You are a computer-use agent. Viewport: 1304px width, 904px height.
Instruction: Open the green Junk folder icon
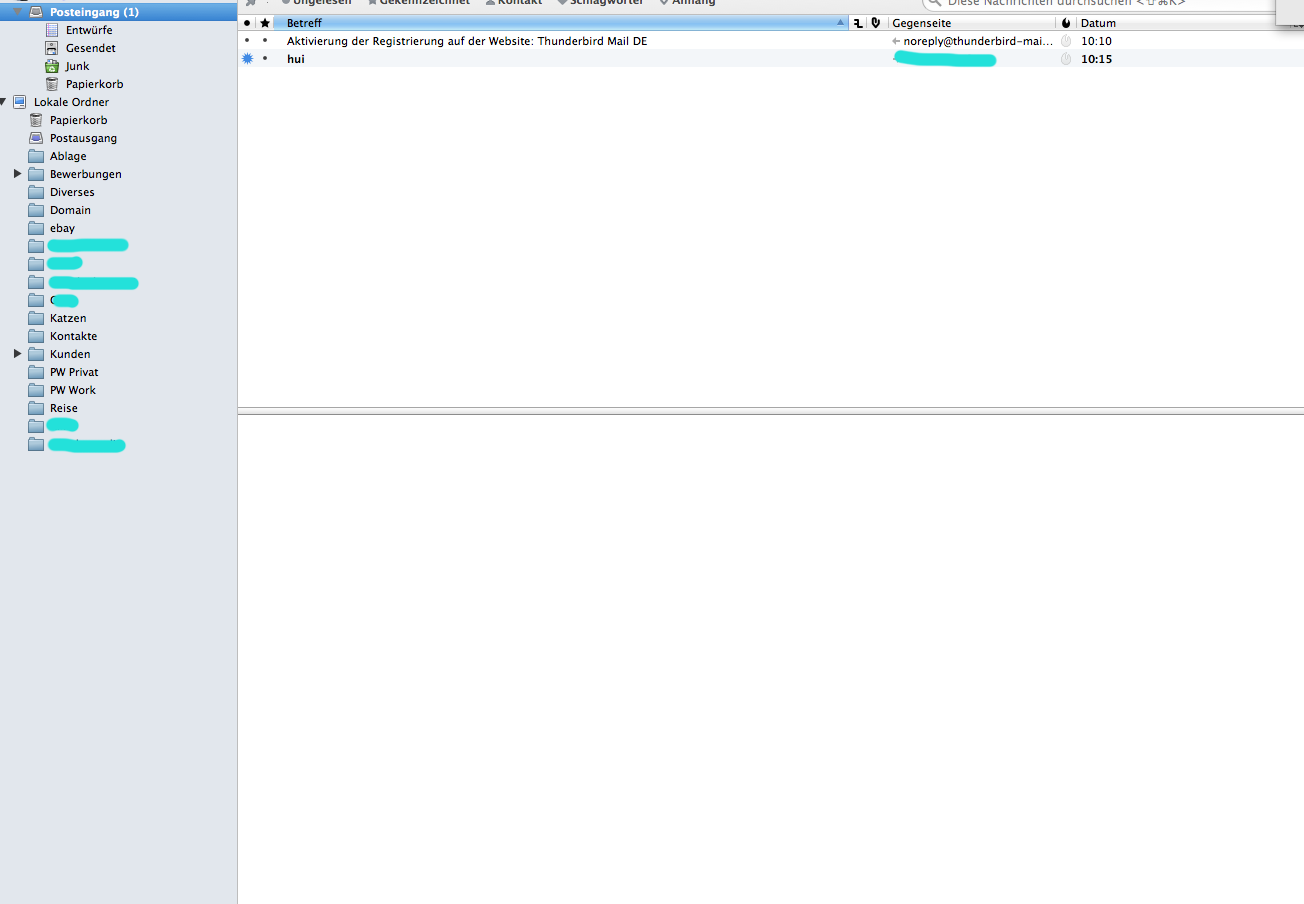point(52,66)
